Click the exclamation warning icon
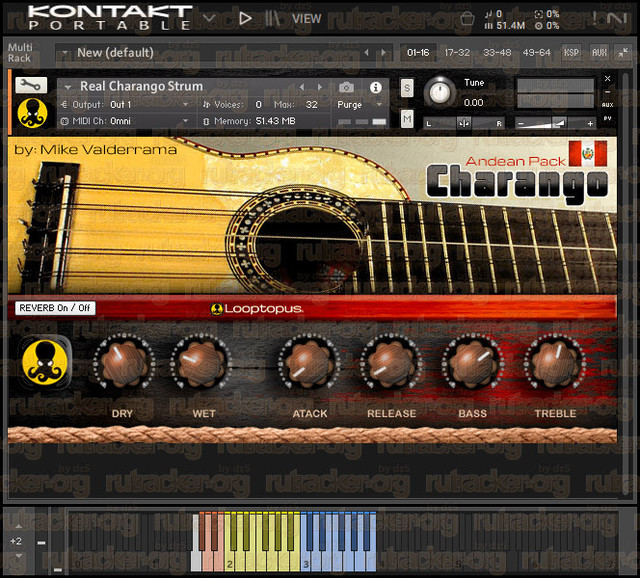The image size is (640, 578). pos(595,18)
